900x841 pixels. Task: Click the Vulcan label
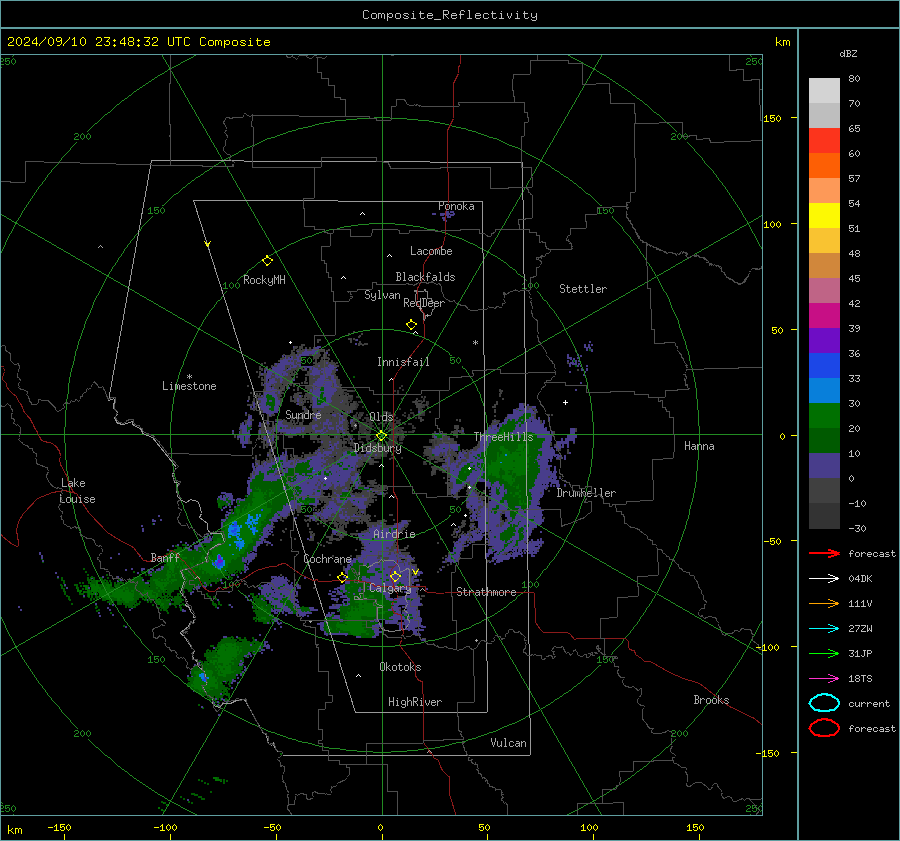[x=508, y=743]
